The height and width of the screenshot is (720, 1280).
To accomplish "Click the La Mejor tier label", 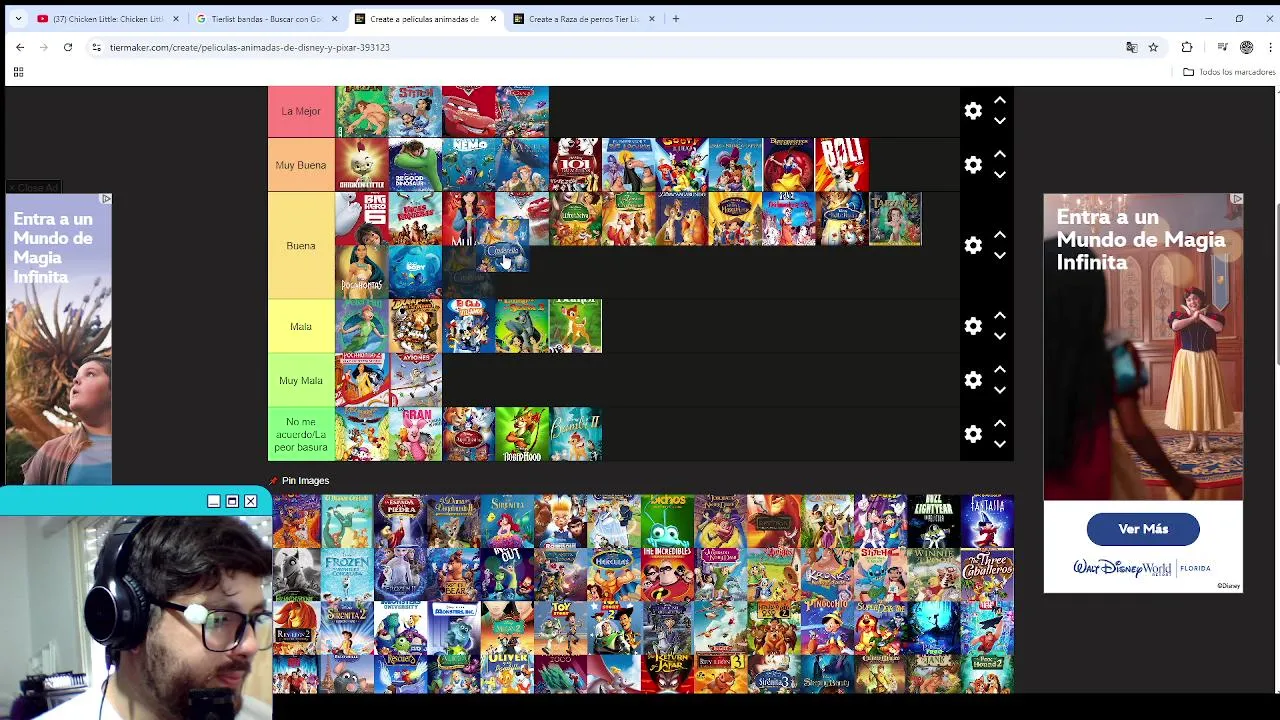I will coord(301,111).
